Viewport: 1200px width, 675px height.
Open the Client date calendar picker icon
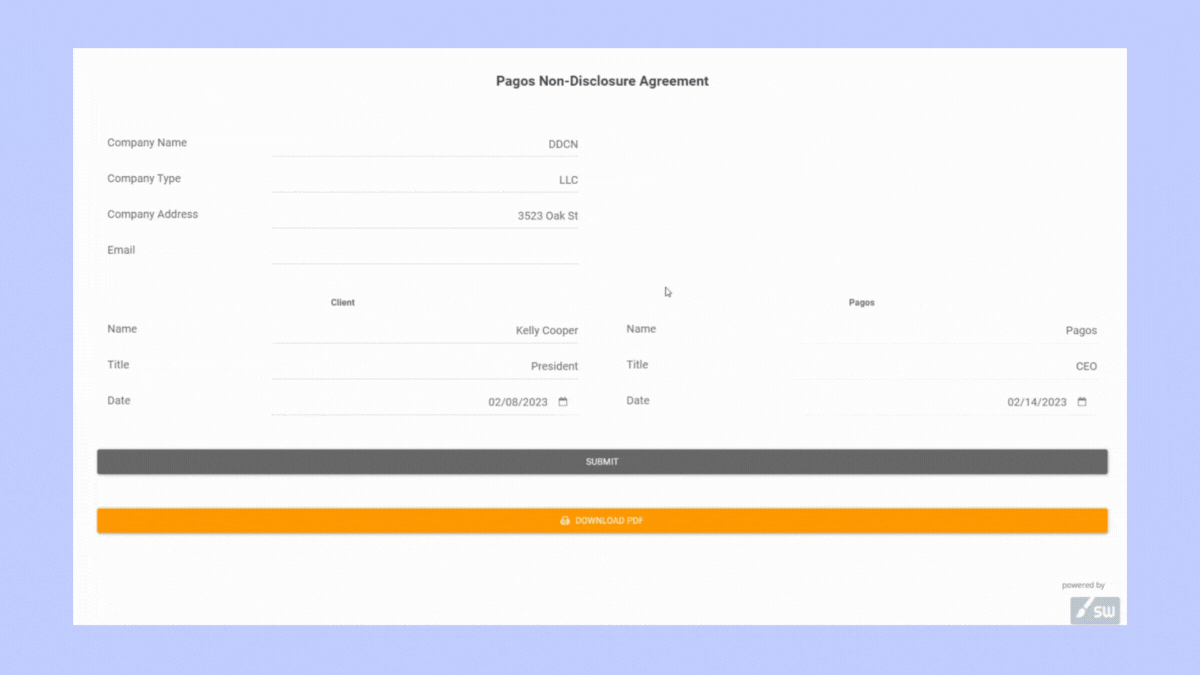point(563,402)
